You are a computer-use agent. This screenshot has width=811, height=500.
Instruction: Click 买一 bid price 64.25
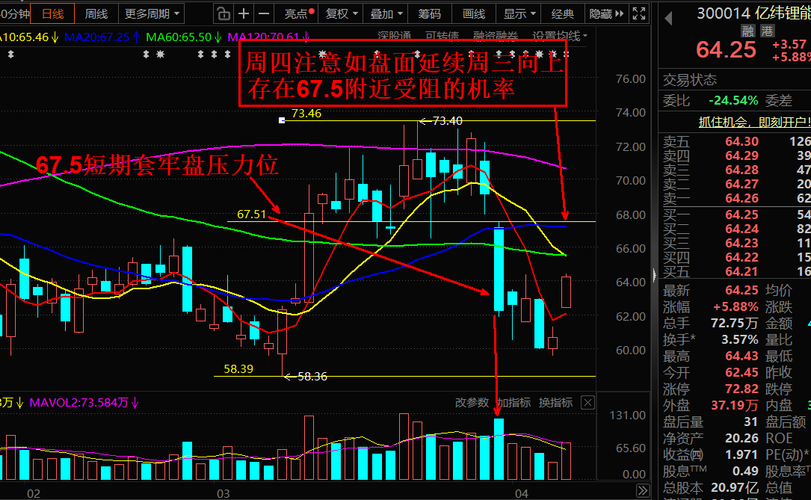pos(742,215)
